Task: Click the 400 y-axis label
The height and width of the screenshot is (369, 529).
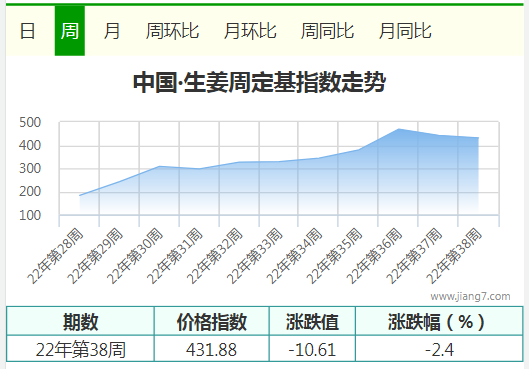Action: tap(30, 145)
